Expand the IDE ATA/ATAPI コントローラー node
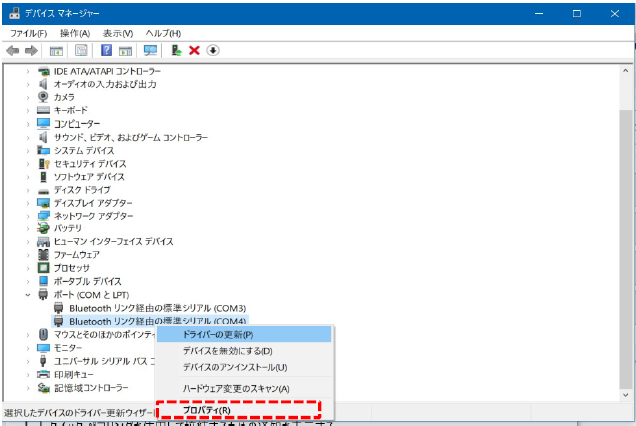The image size is (636, 426). tap(28, 71)
